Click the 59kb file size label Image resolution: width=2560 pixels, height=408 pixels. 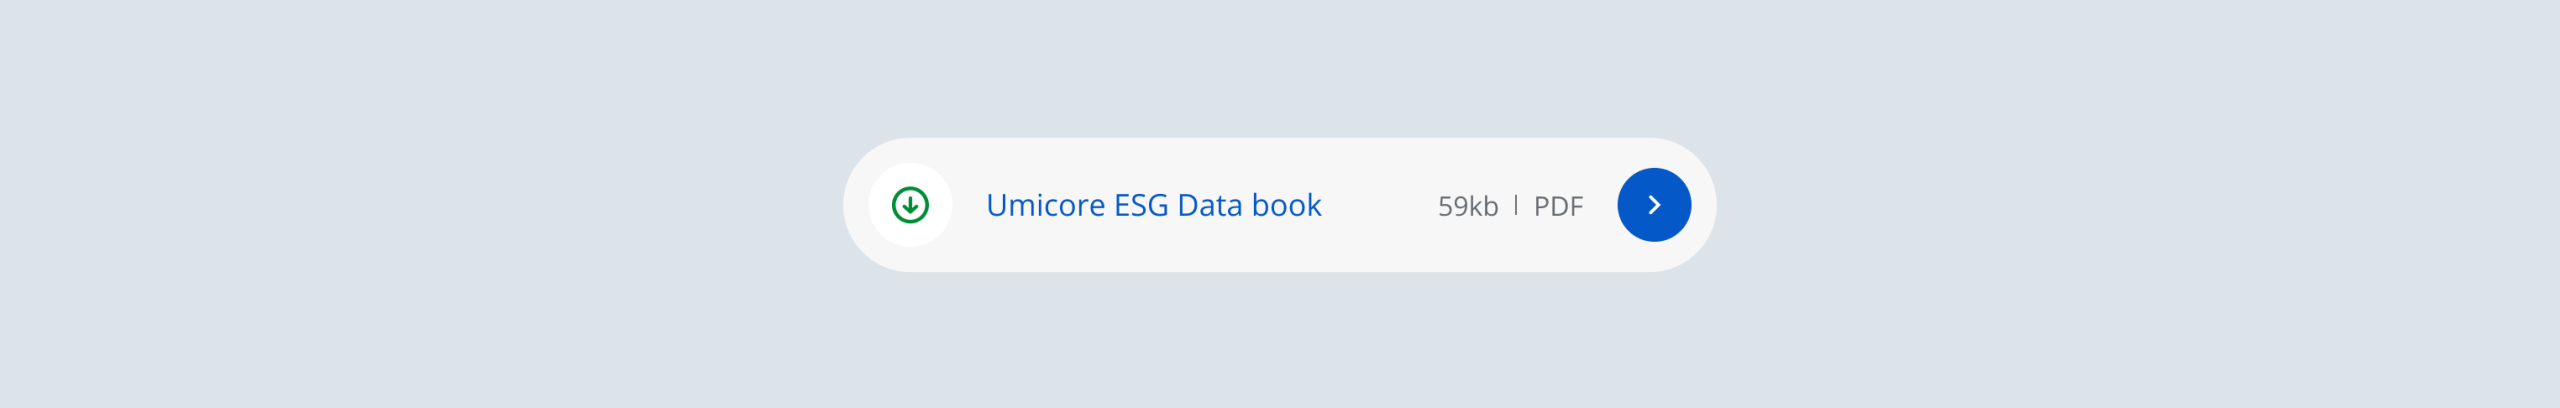pyautogui.click(x=1467, y=206)
